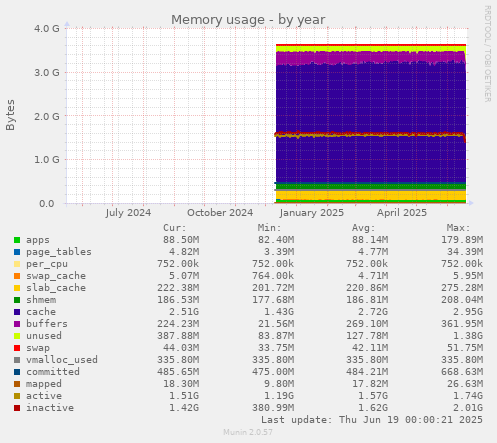Click the Munin 2.0.57 version footer
The image size is (497, 443).
248,432
